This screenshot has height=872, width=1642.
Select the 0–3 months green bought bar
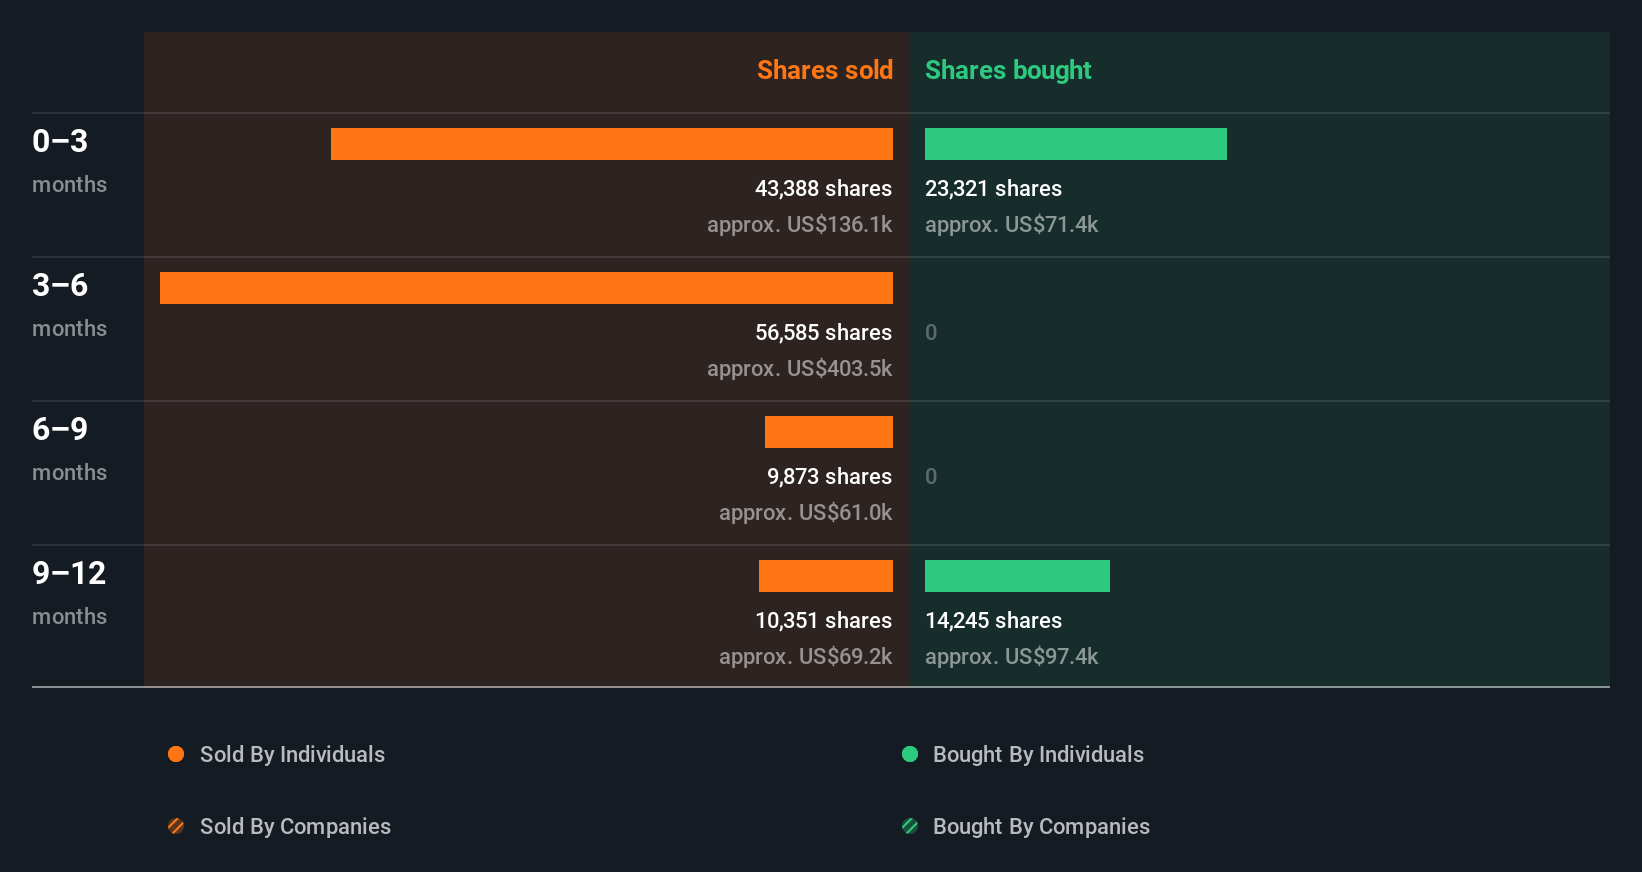coord(1076,144)
